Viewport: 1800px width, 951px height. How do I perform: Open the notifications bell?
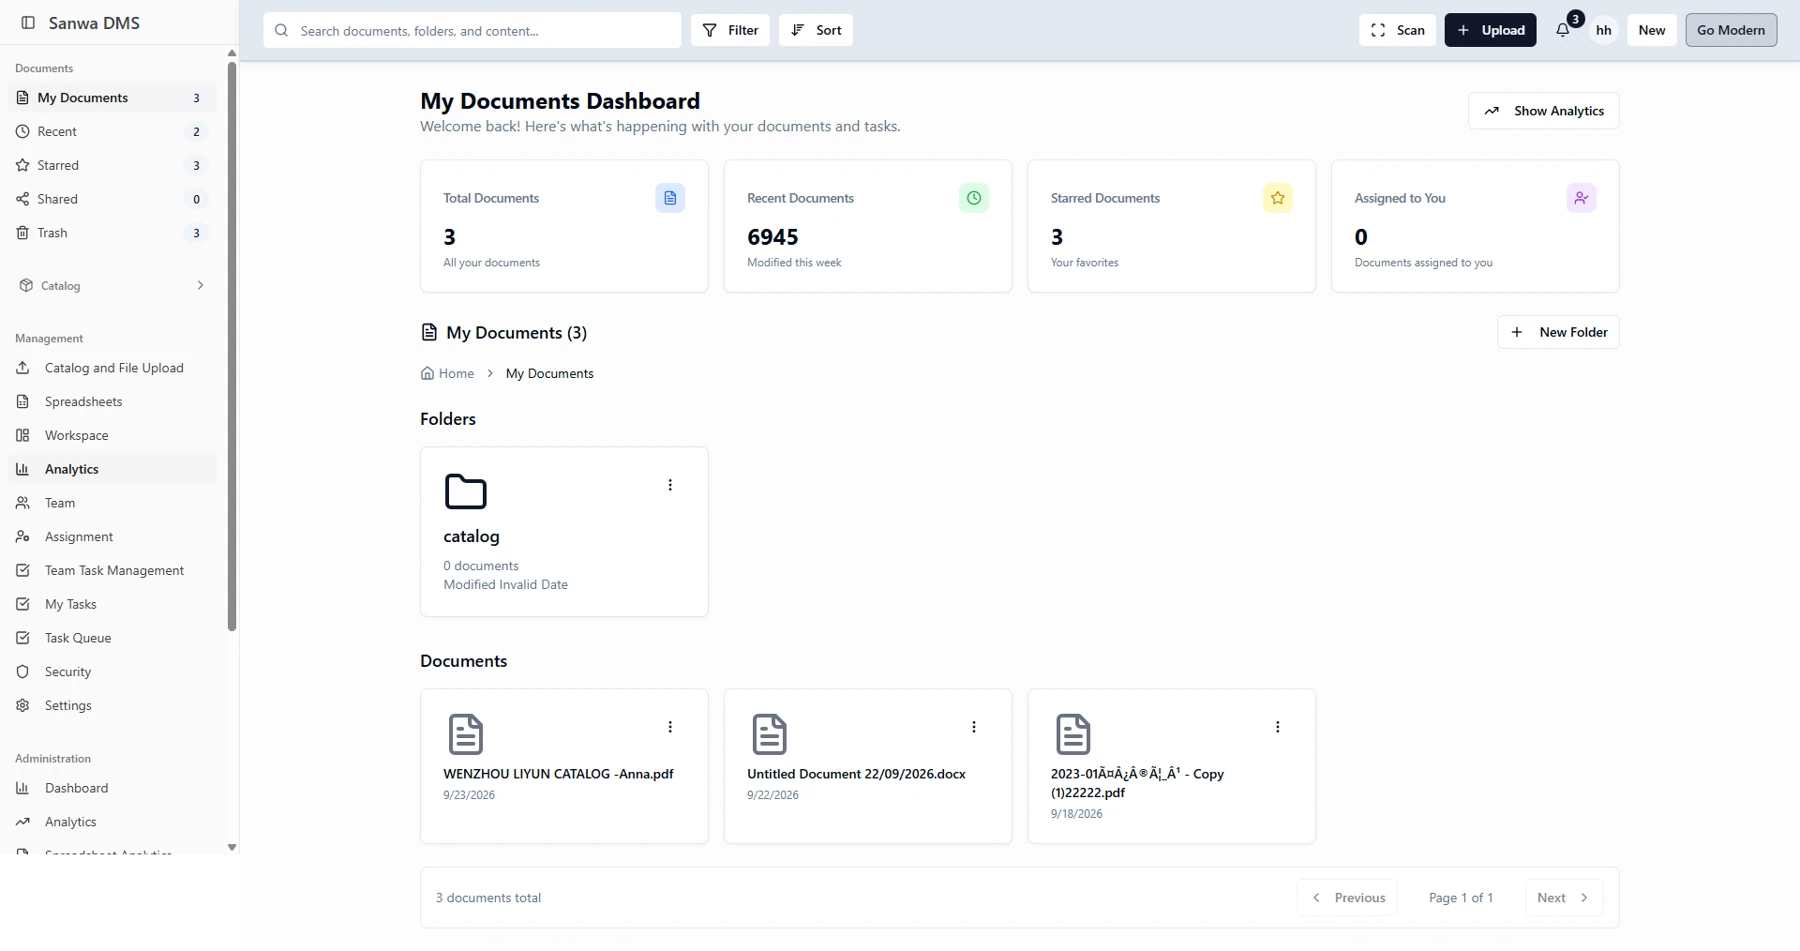click(x=1563, y=30)
